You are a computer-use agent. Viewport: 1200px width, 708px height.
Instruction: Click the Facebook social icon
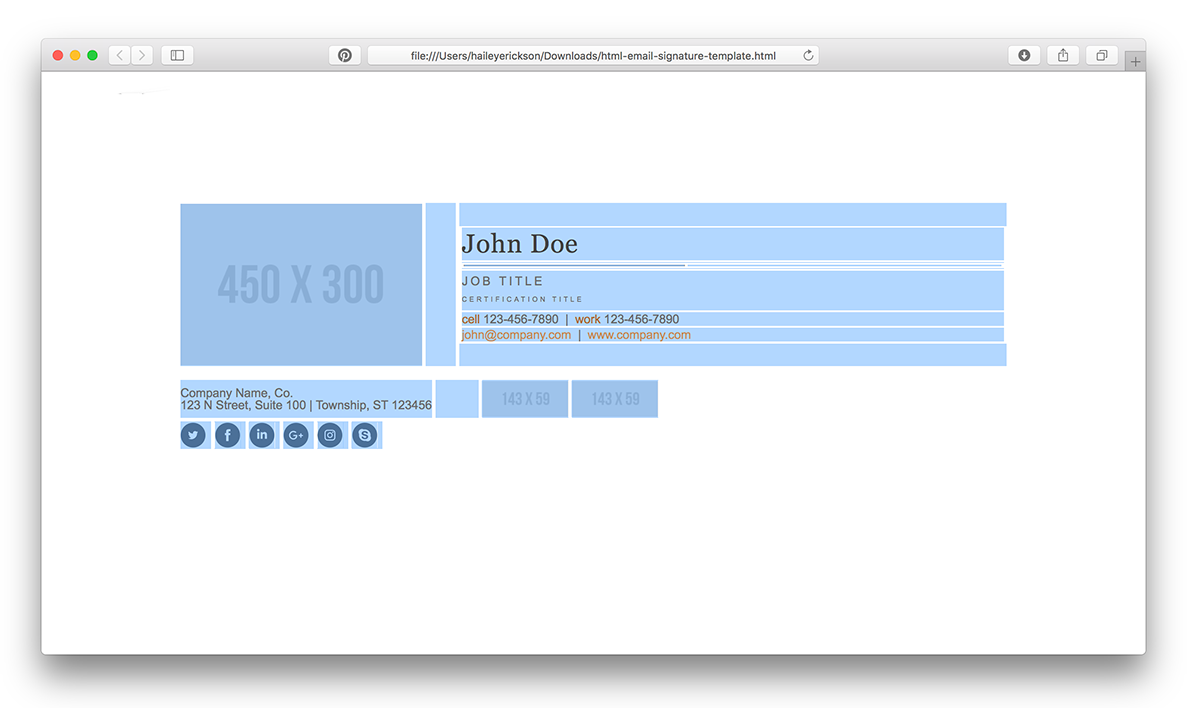[228, 435]
